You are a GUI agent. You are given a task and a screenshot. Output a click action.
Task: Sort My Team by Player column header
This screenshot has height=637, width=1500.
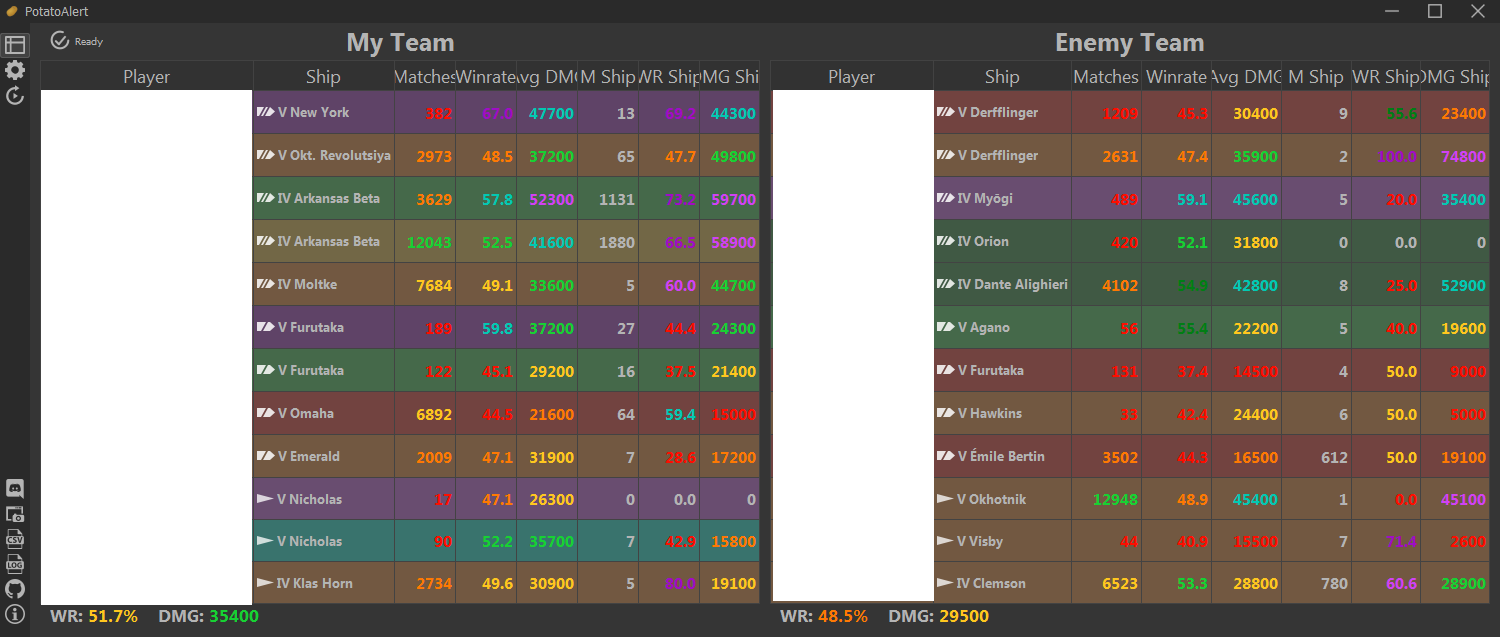(146, 77)
